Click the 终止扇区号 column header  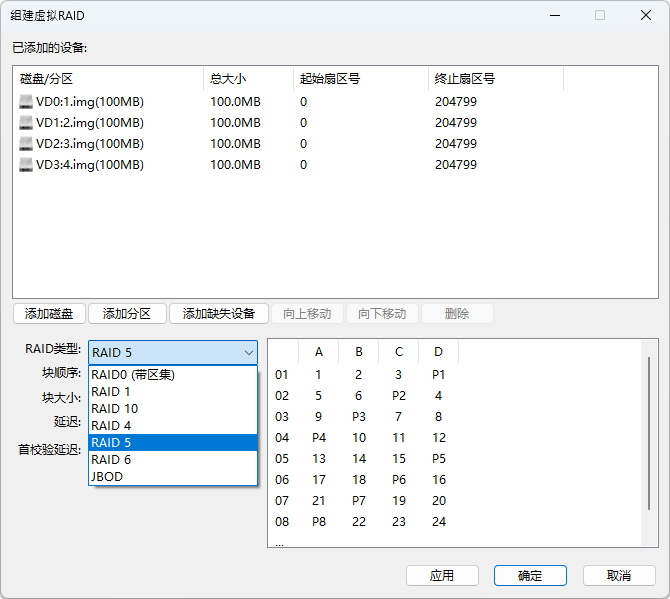point(496,79)
